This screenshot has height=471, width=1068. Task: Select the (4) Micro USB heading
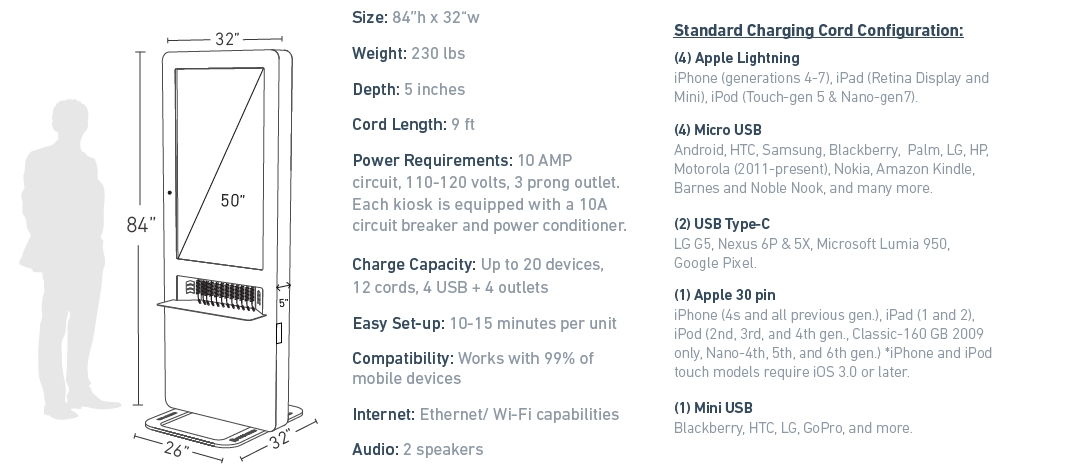(x=717, y=130)
